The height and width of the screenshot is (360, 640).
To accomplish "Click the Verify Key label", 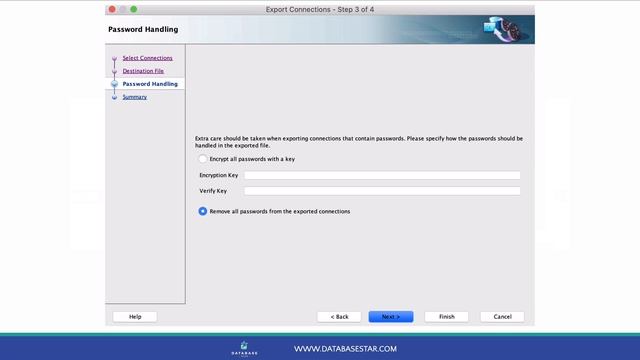I will click(213, 191).
